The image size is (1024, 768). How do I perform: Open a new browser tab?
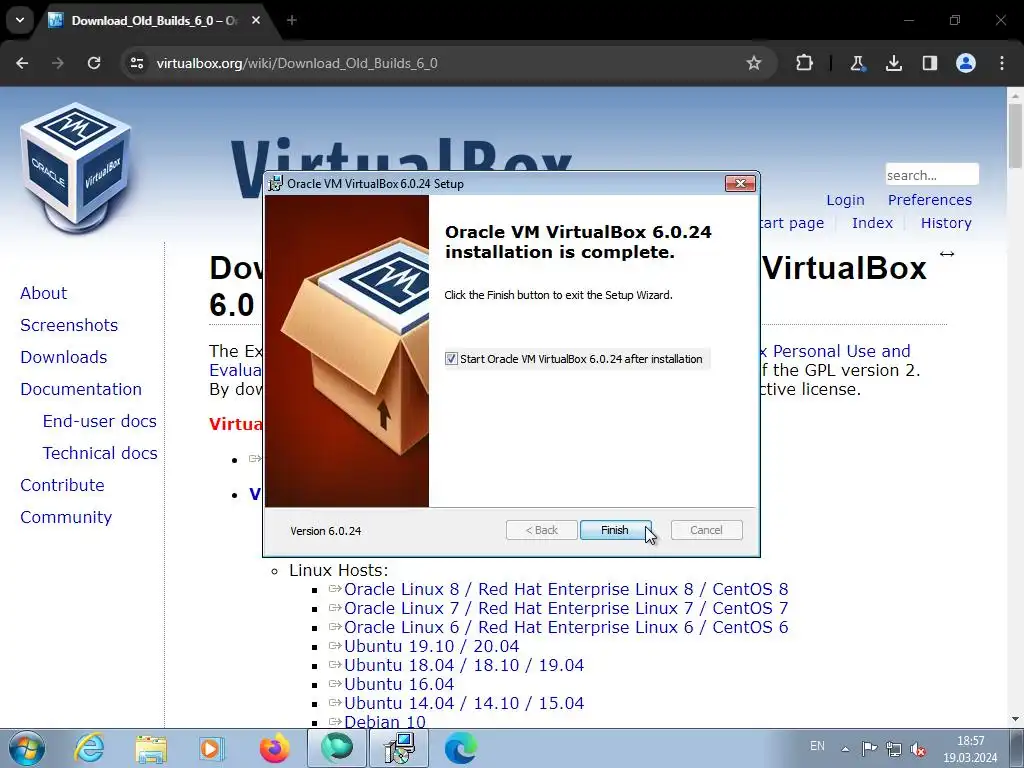[x=292, y=20]
